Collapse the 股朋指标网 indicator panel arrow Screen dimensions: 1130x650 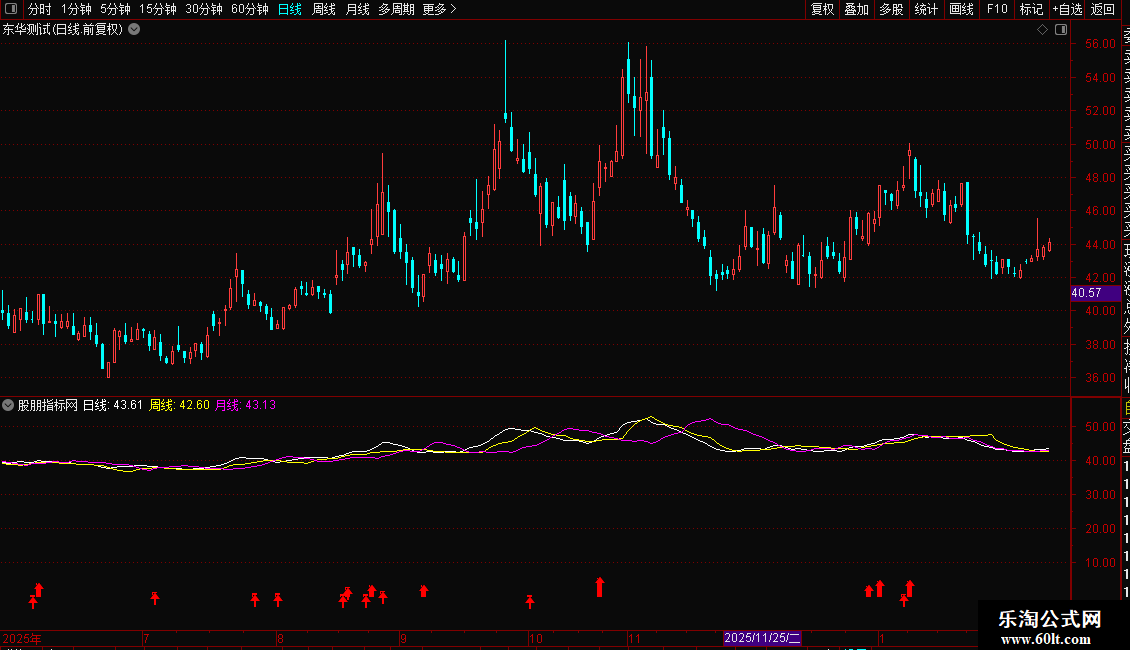tap(8, 405)
